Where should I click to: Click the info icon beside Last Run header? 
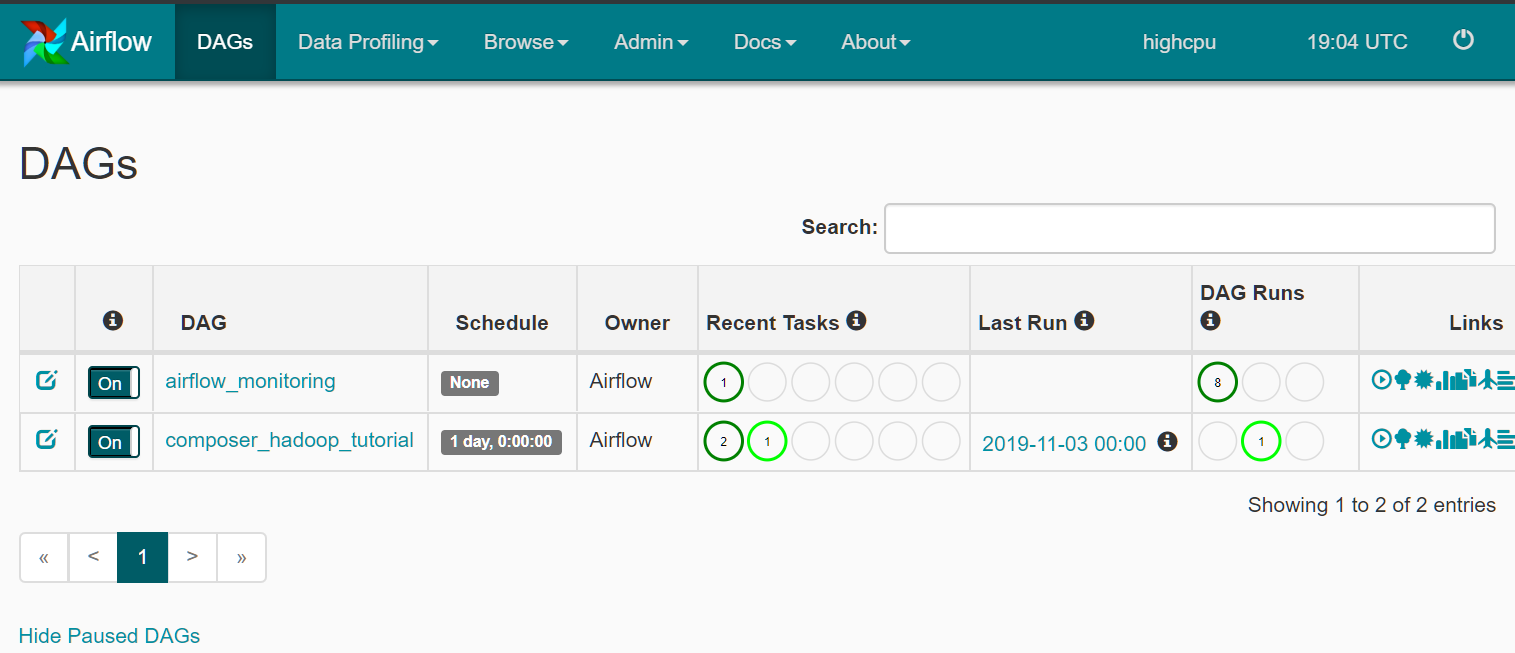point(1084,320)
